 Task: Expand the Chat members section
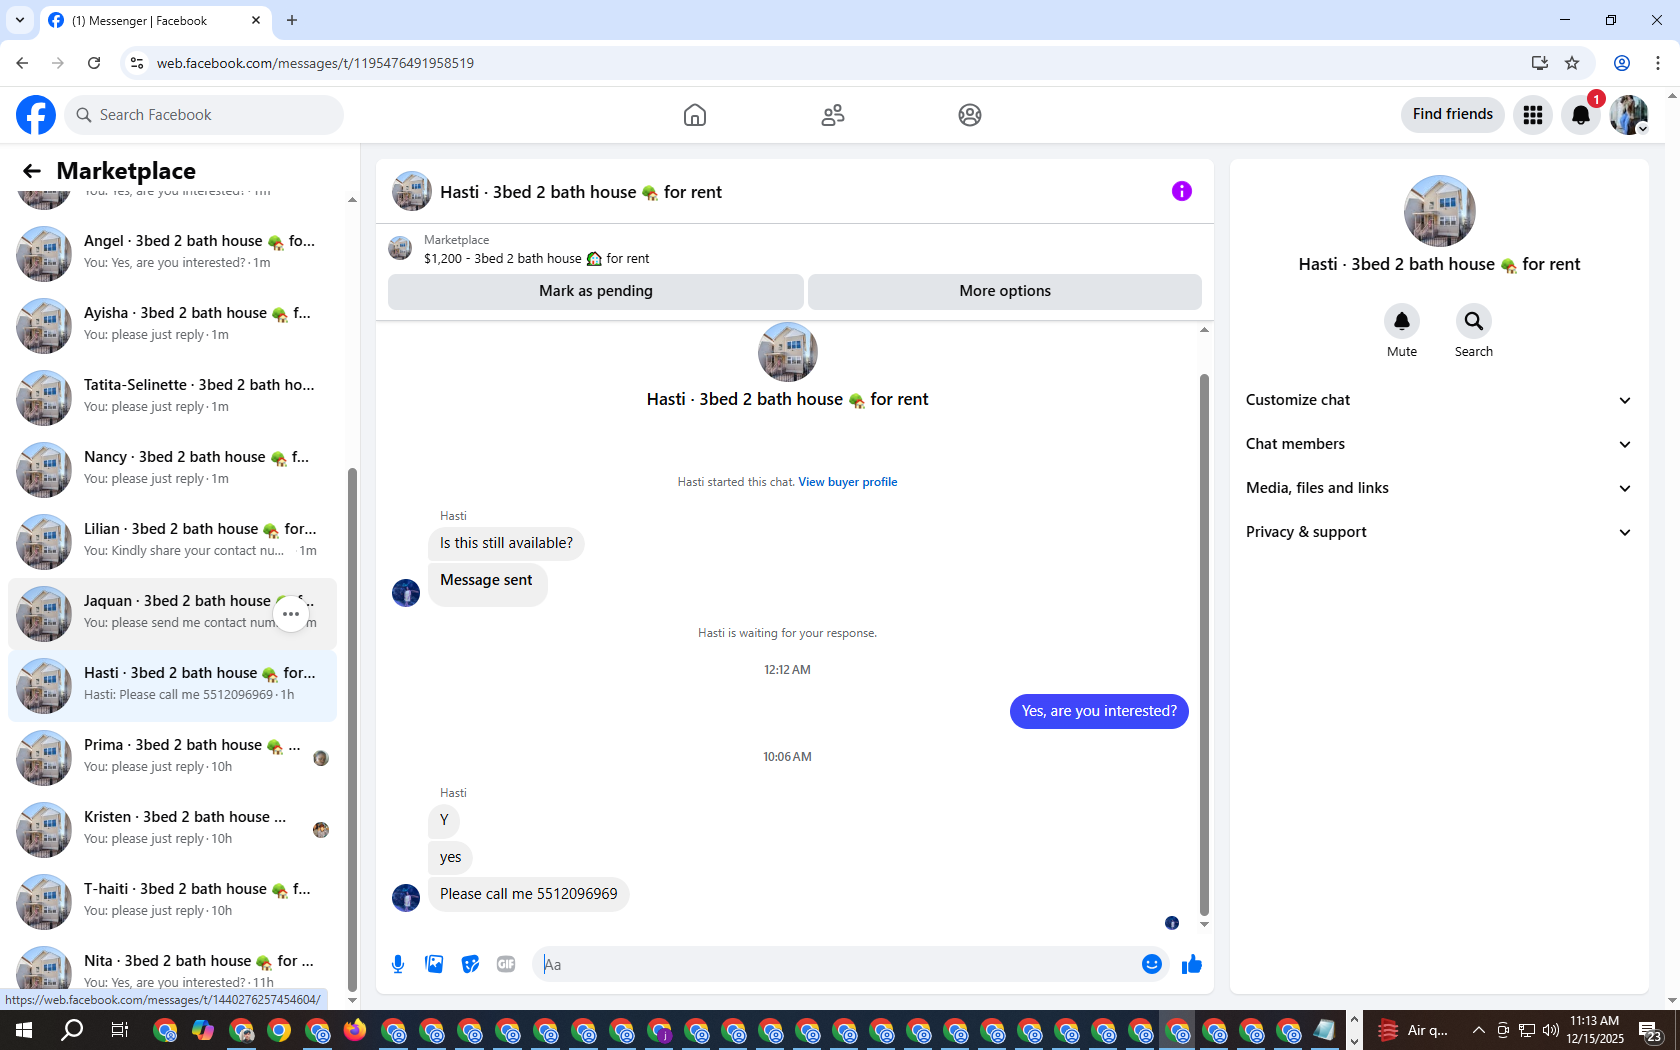coord(1439,444)
